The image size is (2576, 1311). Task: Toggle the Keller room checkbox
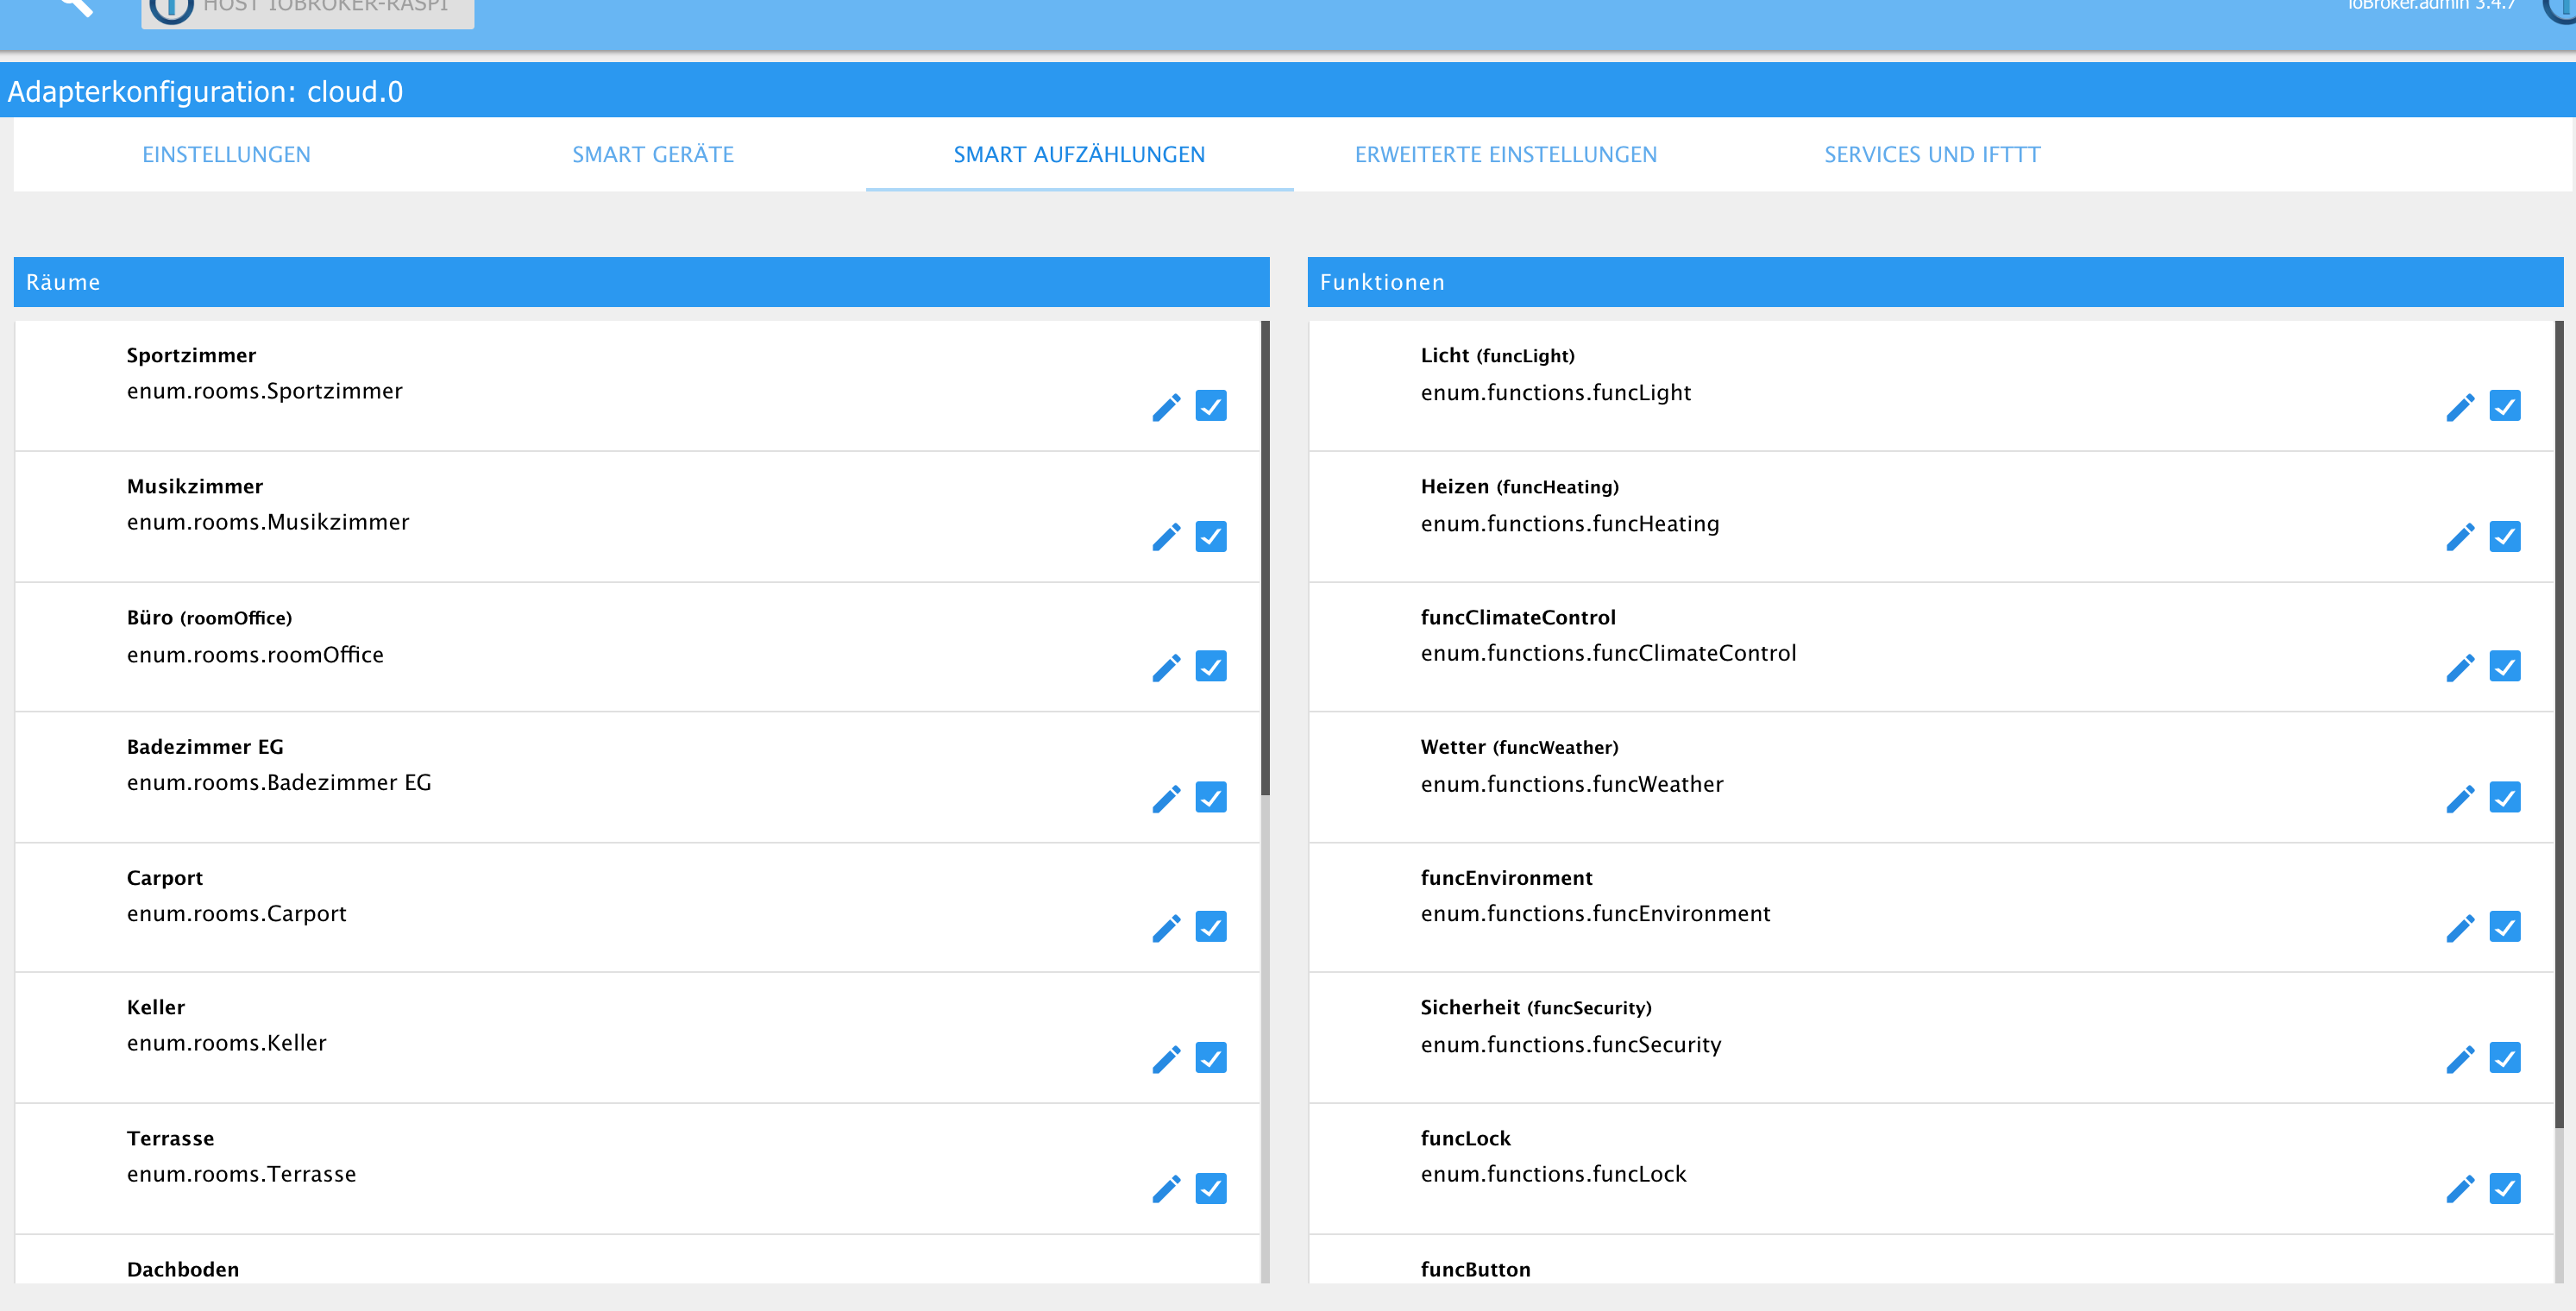1211,1057
